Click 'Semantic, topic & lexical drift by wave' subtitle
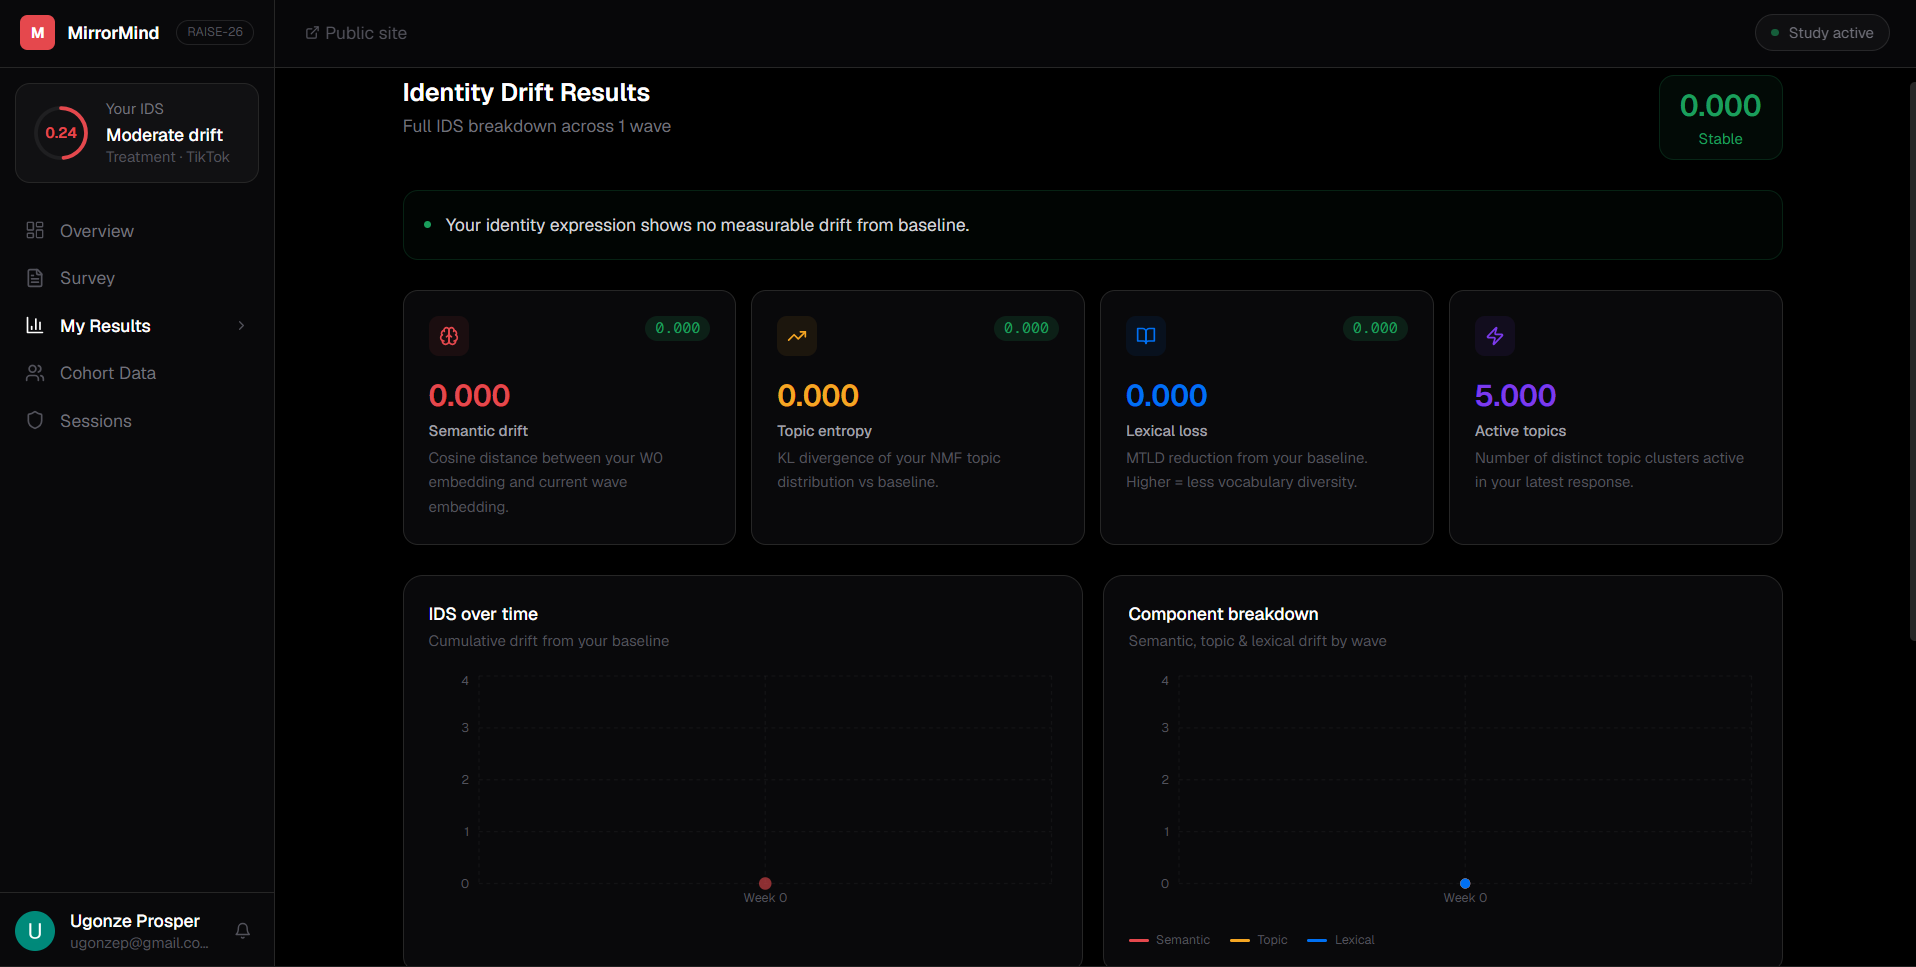 [1257, 641]
